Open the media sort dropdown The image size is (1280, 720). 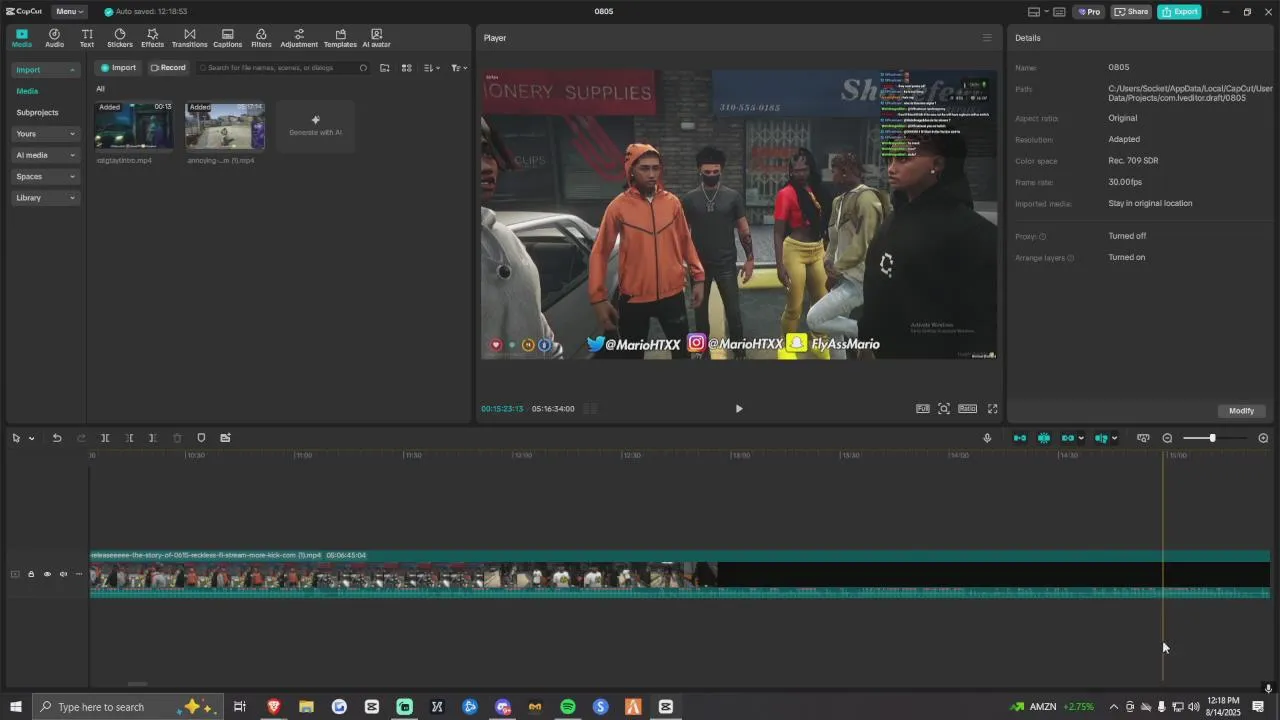(x=431, y=68)
